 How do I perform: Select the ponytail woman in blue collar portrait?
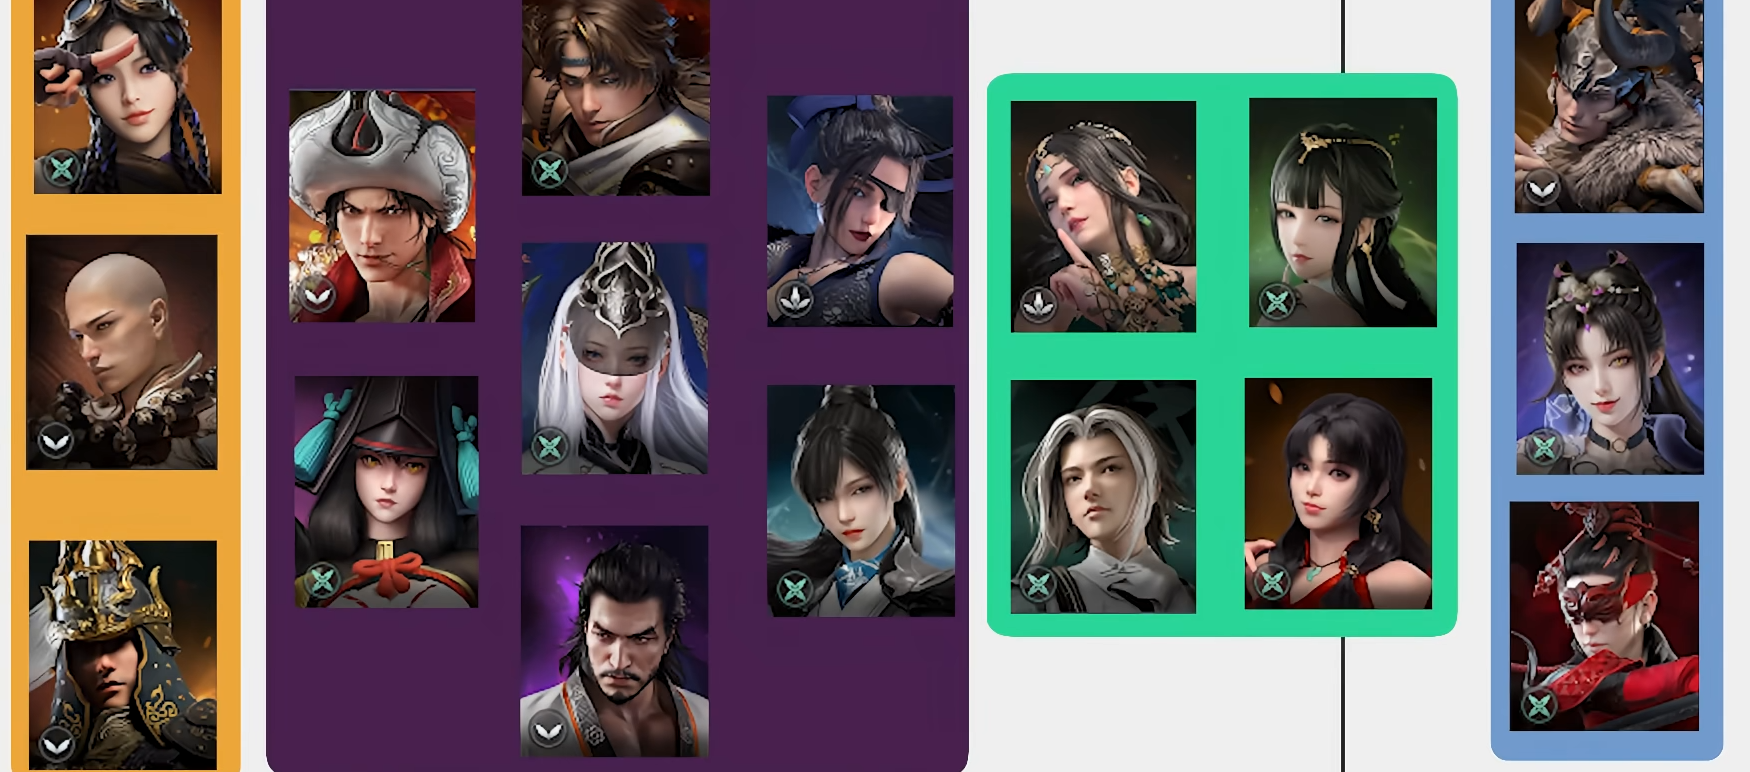click(x=861, y=500)
